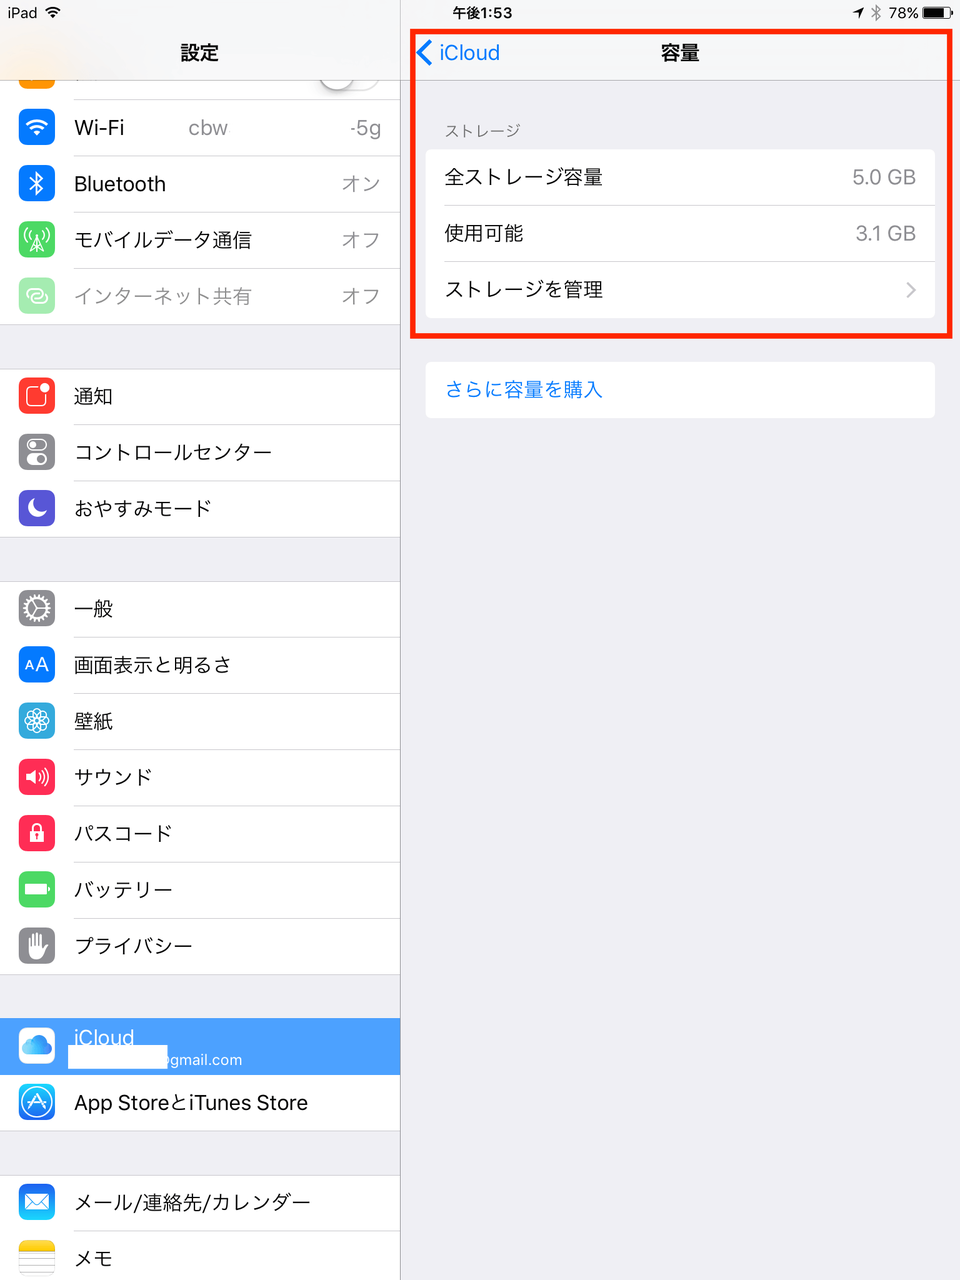This screenshot has width=960, height=1280.
Task: Select the モバイルデータ通信 antenna icon
Action: 37,240
